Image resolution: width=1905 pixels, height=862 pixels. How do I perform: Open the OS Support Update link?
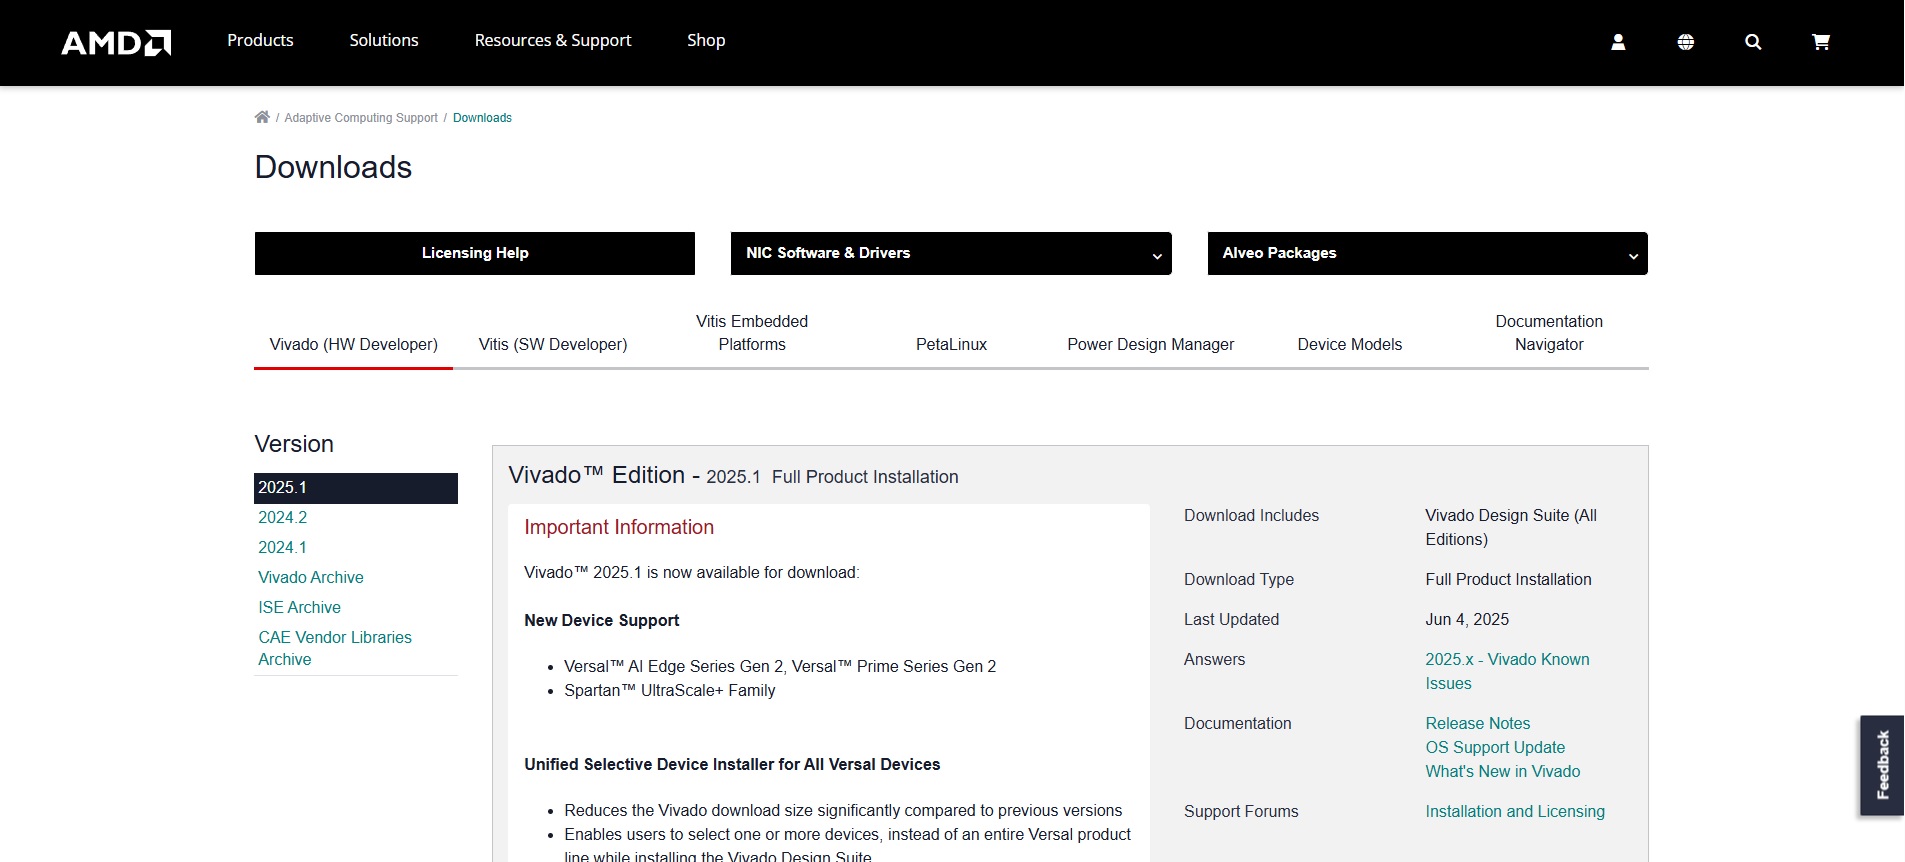pyautogui.click(x=1495, y=747)
